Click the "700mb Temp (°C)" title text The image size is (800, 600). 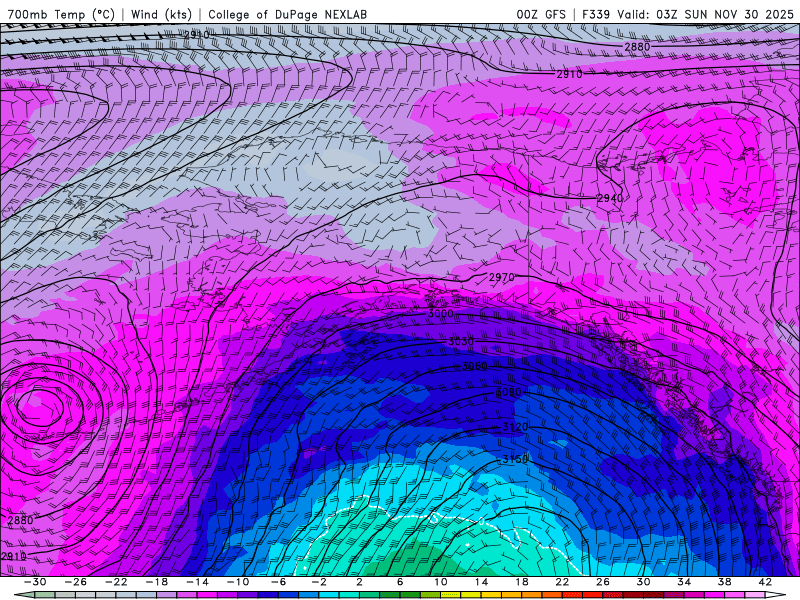click(x=61, y=14)
